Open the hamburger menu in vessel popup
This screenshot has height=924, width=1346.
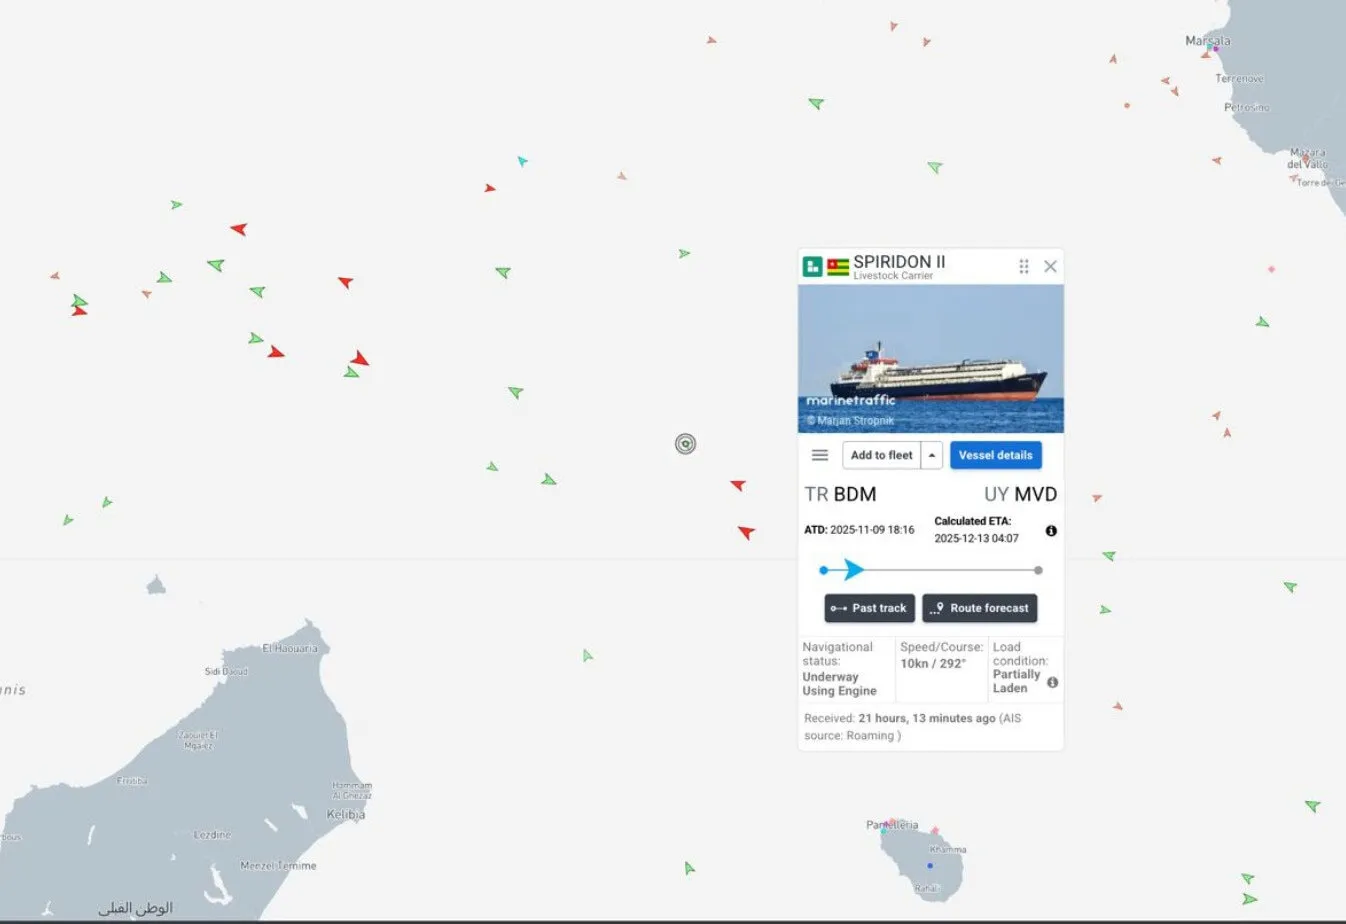tap(820, 455)
